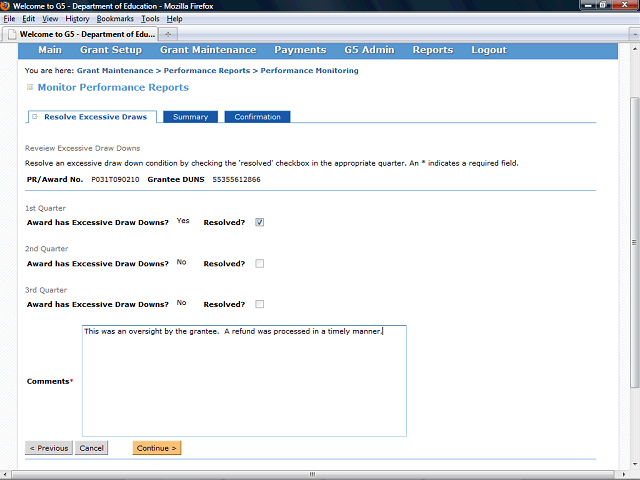This screenshot has width=640, height=480.
Task: Click the Cancel button
Action: [x=91, y=448]
